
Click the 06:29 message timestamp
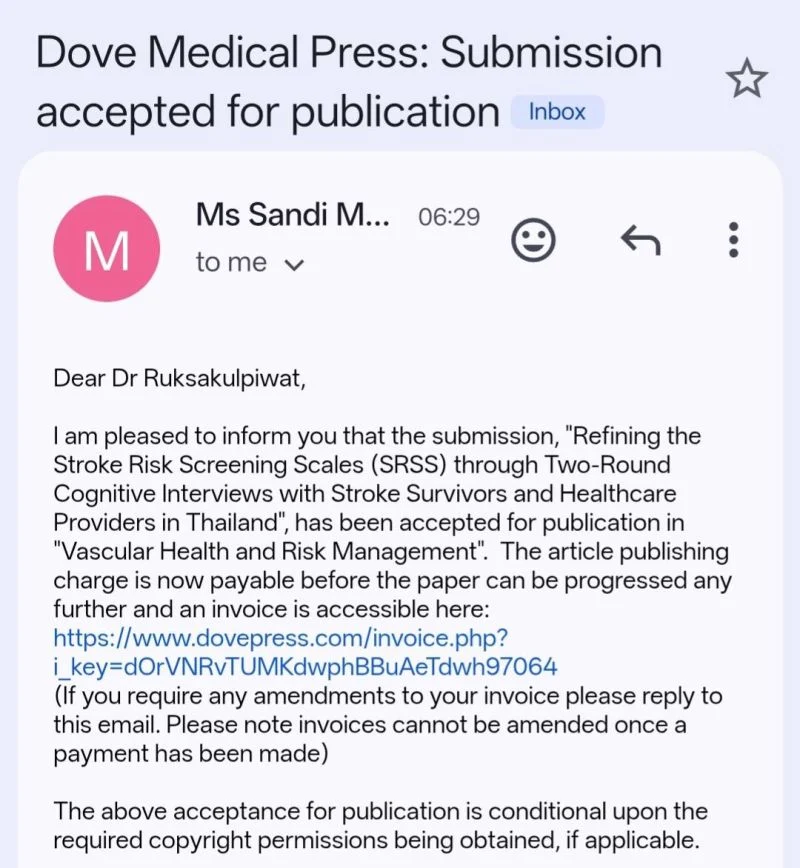click(x=449, y=216)
